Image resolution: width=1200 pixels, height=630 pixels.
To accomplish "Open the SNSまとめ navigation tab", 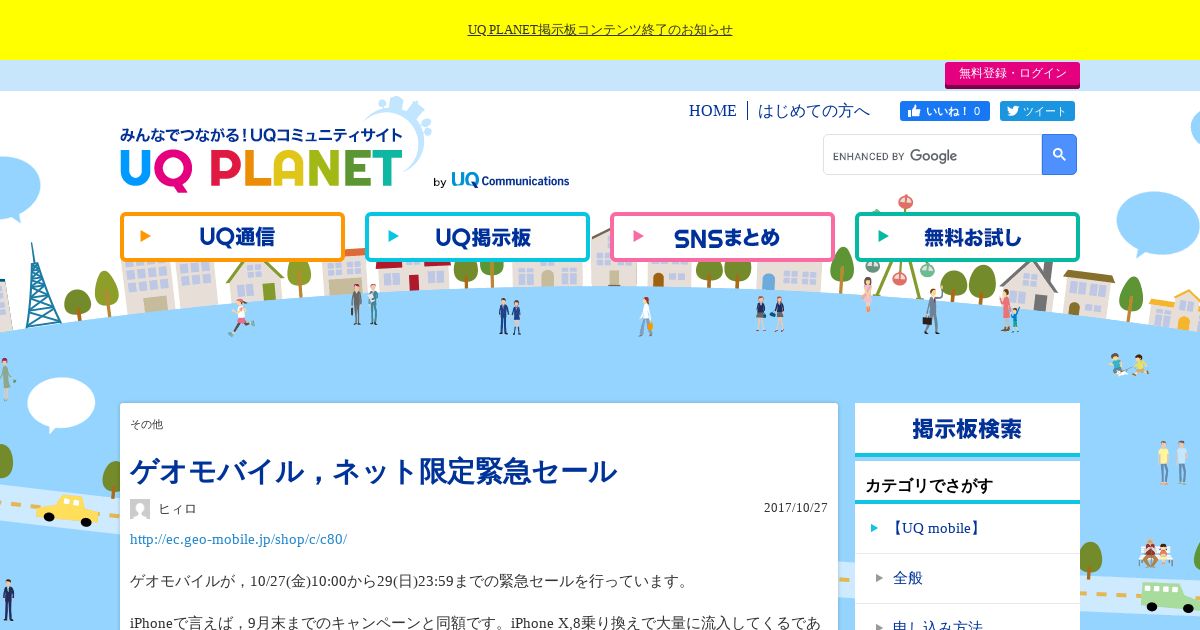I will (x=722, y=237).
